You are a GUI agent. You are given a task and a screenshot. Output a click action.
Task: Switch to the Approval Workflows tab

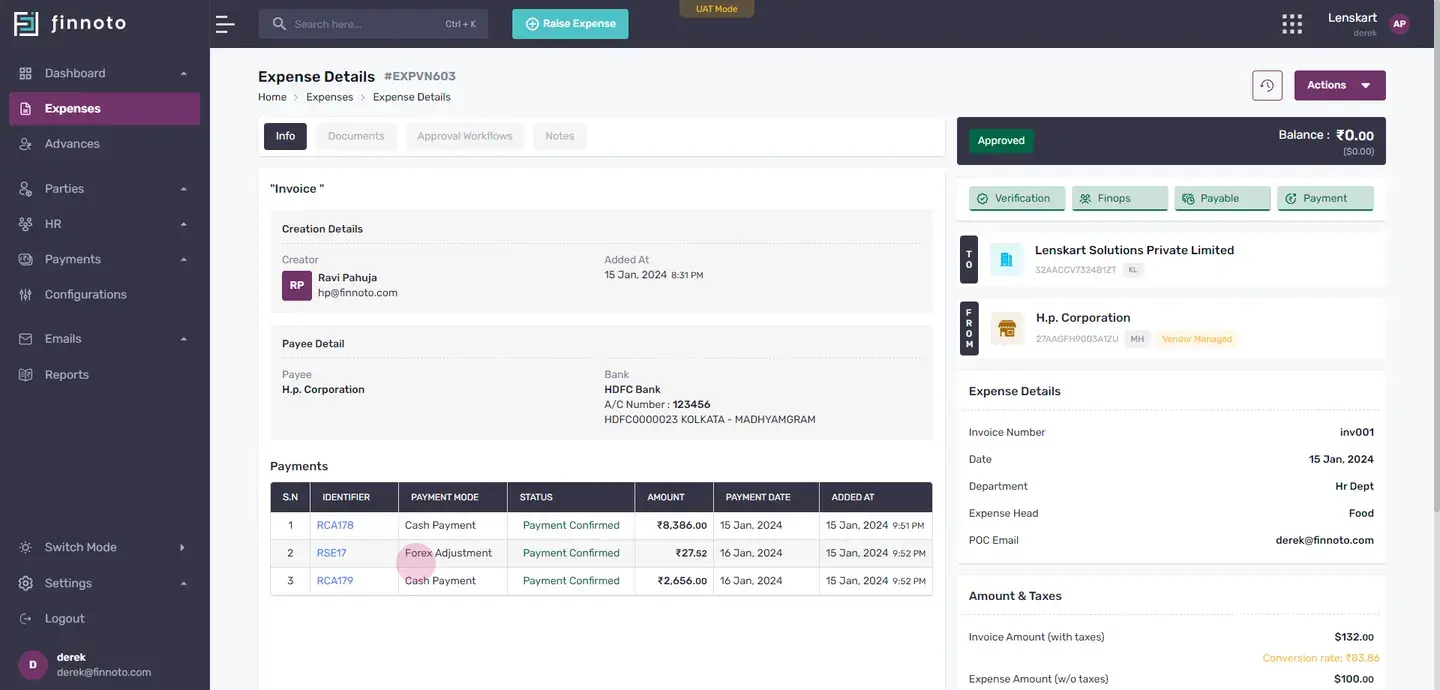(x=465, y=136)
